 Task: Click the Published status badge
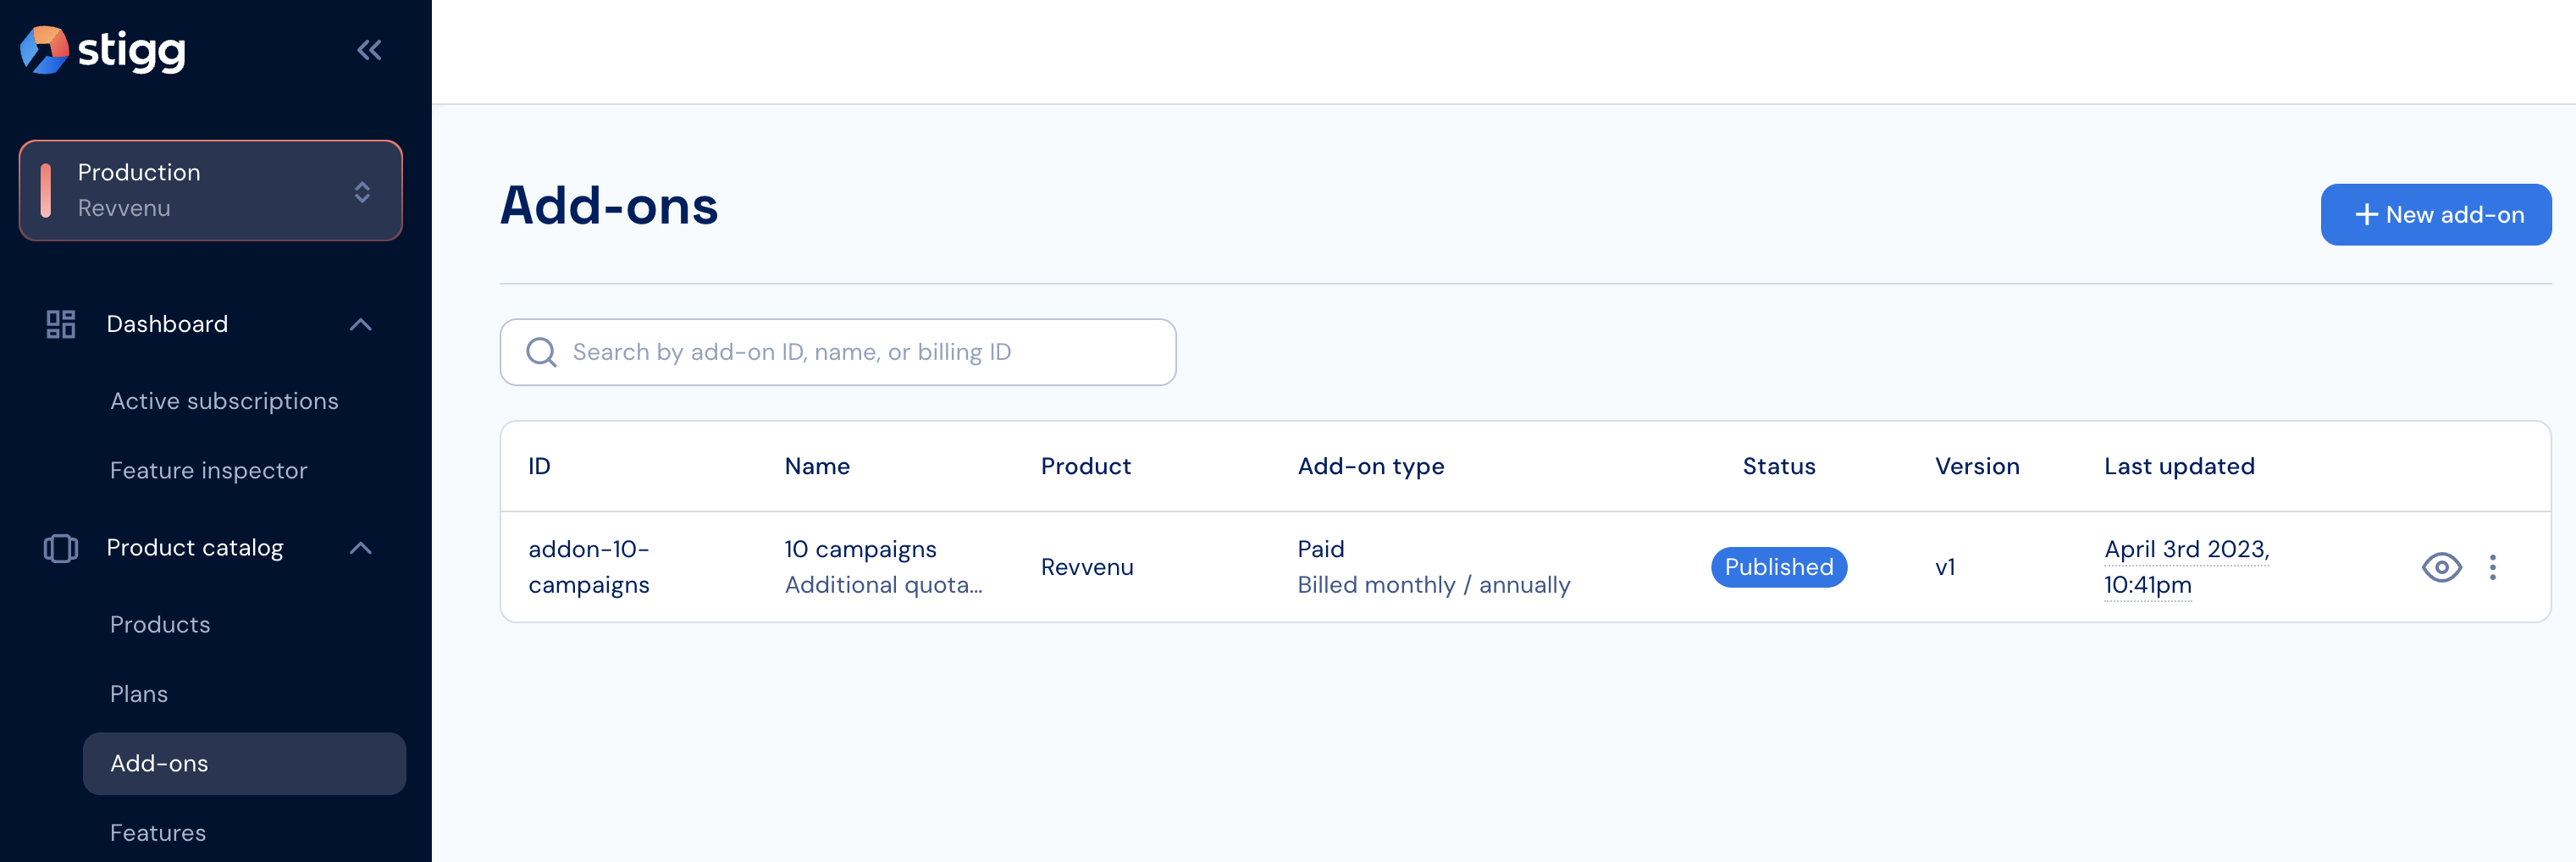click(1778, 567)
